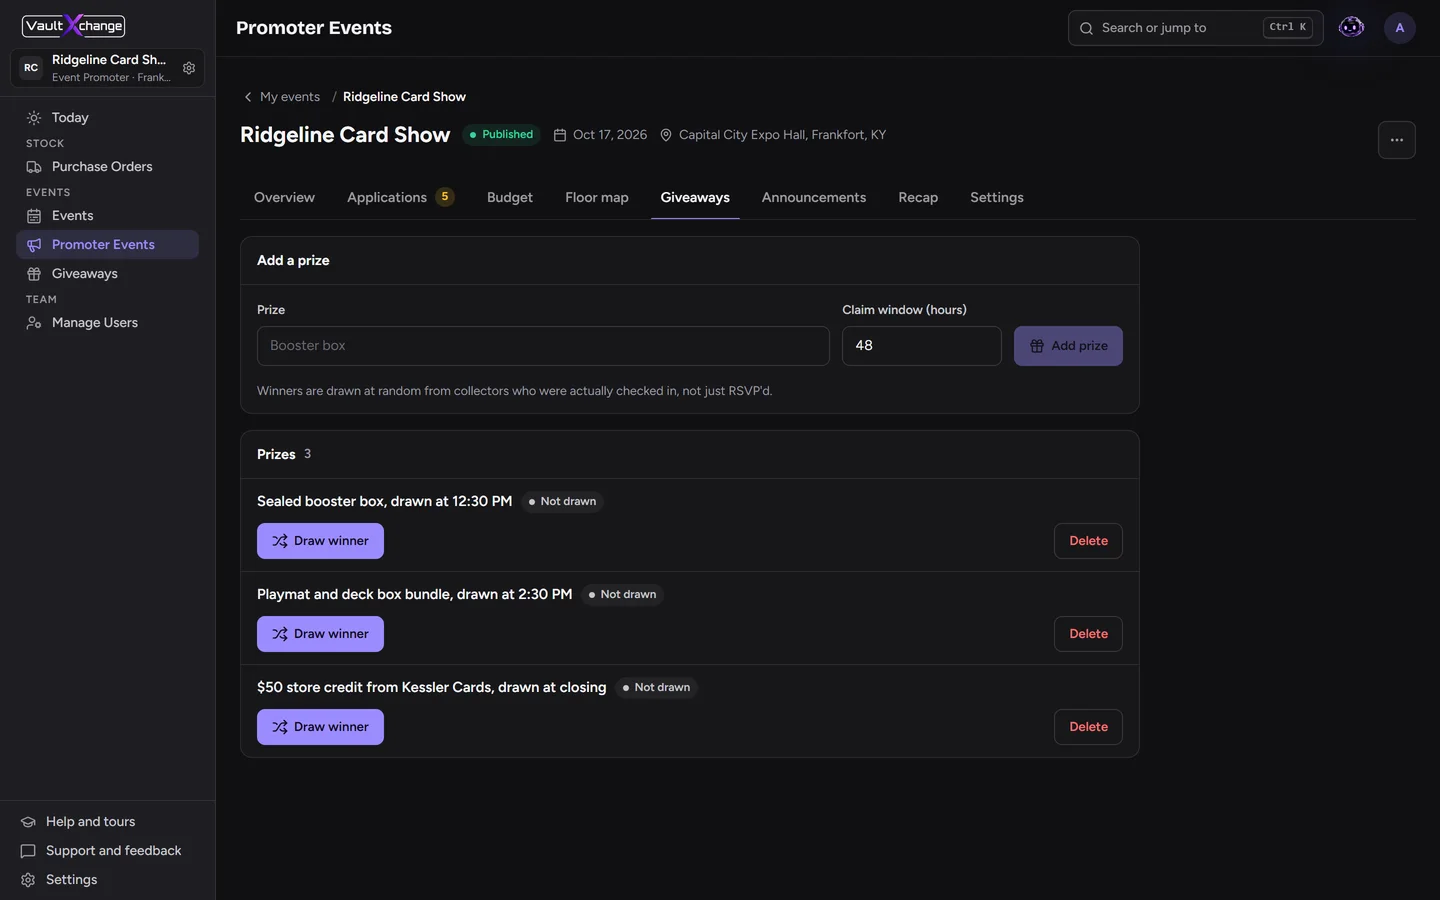Draw winner for Playmat and deck box bundle

coord(320,634)
